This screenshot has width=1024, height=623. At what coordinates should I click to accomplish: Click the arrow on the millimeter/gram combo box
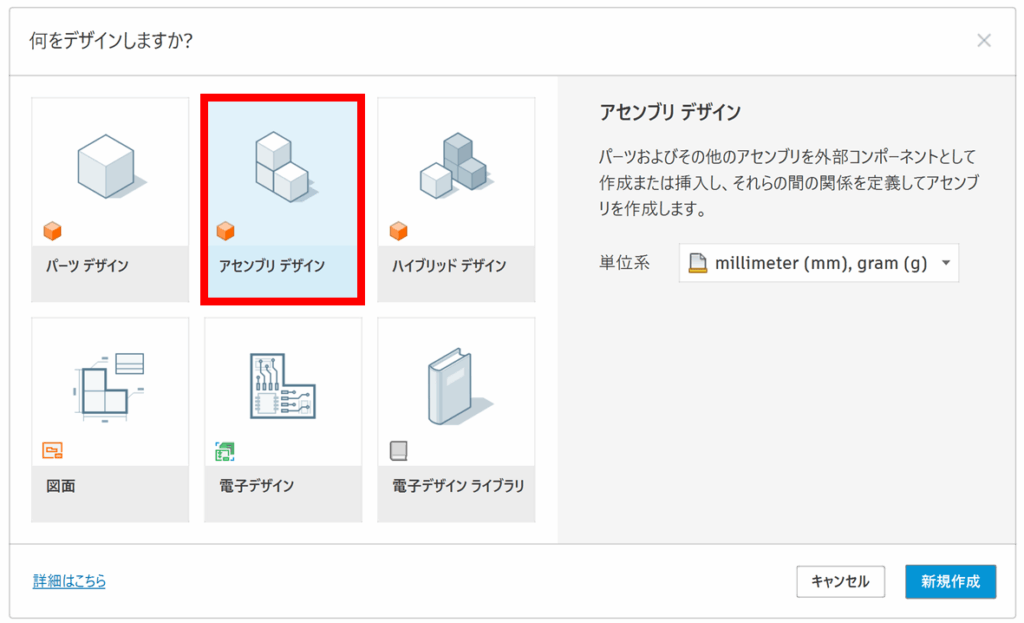click(x=945, y=264)
